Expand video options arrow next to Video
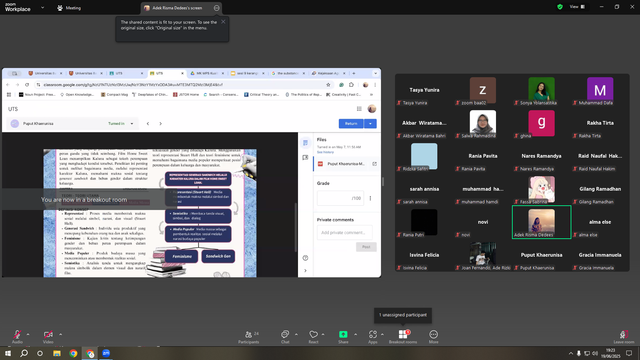 60,334
